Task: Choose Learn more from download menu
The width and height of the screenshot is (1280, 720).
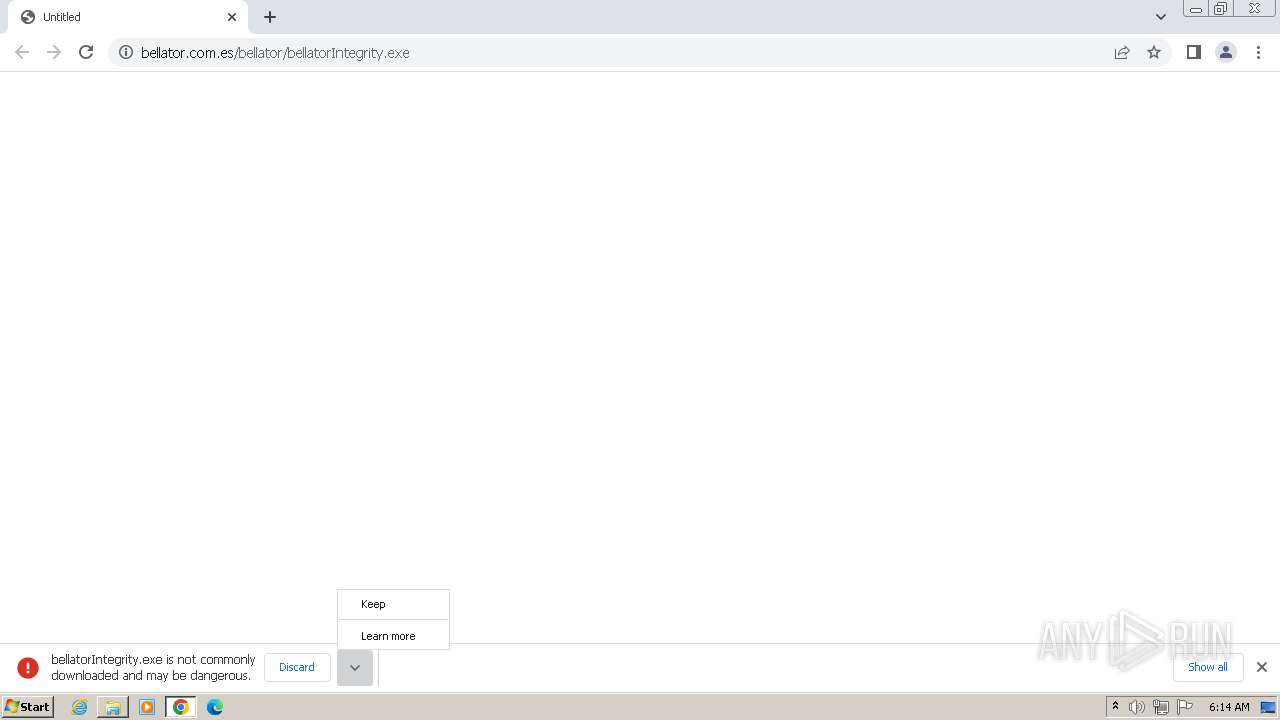Action: [x=393, y=636]
